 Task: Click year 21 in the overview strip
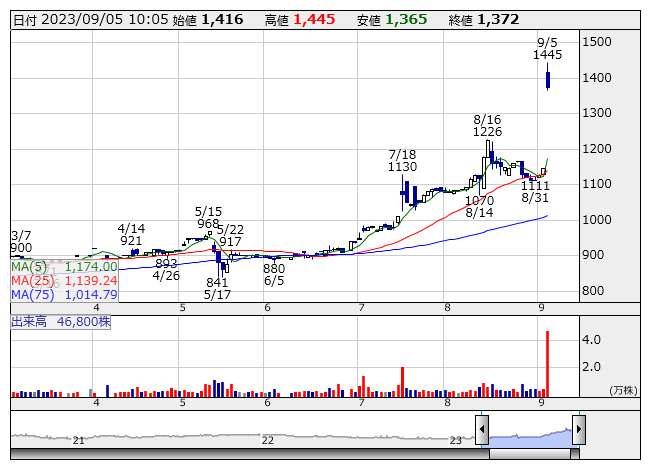coord(78,440)
